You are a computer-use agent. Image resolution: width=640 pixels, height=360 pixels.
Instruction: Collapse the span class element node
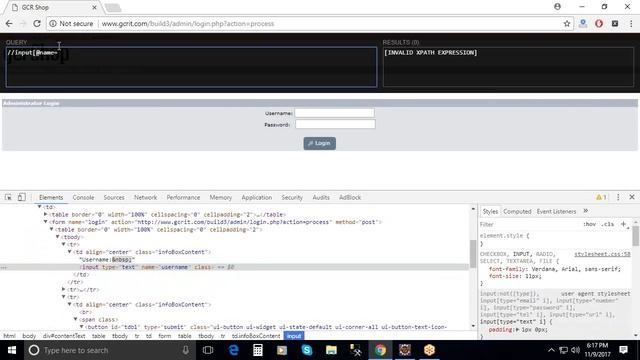pos(76,319)
